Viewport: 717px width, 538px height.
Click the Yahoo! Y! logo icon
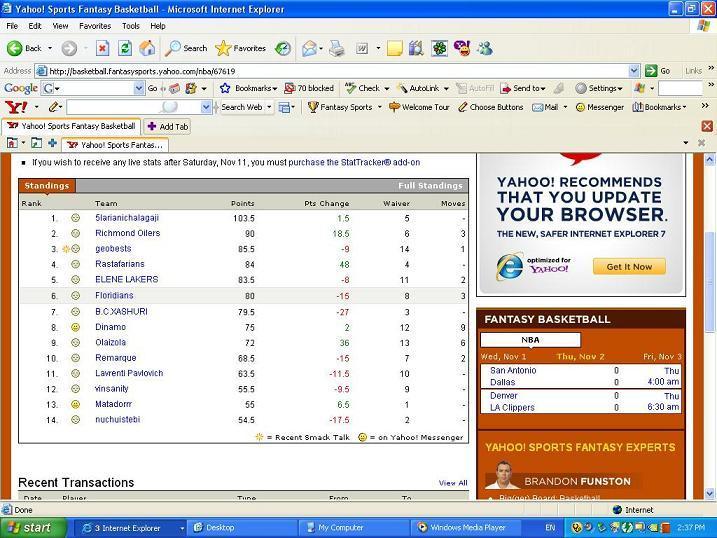[16, 107]
